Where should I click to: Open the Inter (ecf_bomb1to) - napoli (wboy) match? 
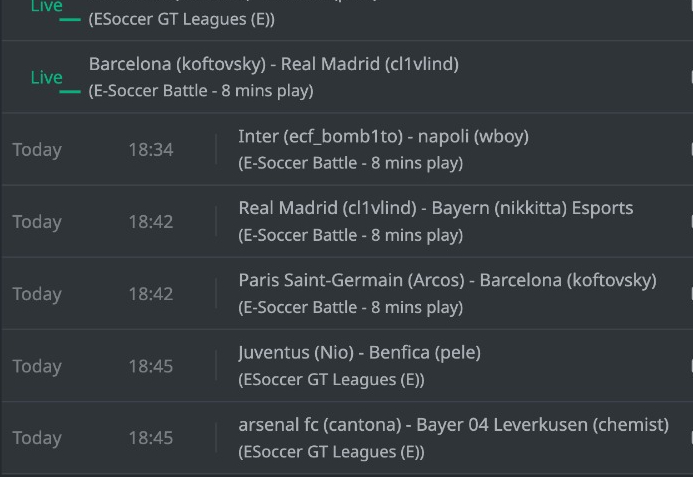click(x=383, y=136)
